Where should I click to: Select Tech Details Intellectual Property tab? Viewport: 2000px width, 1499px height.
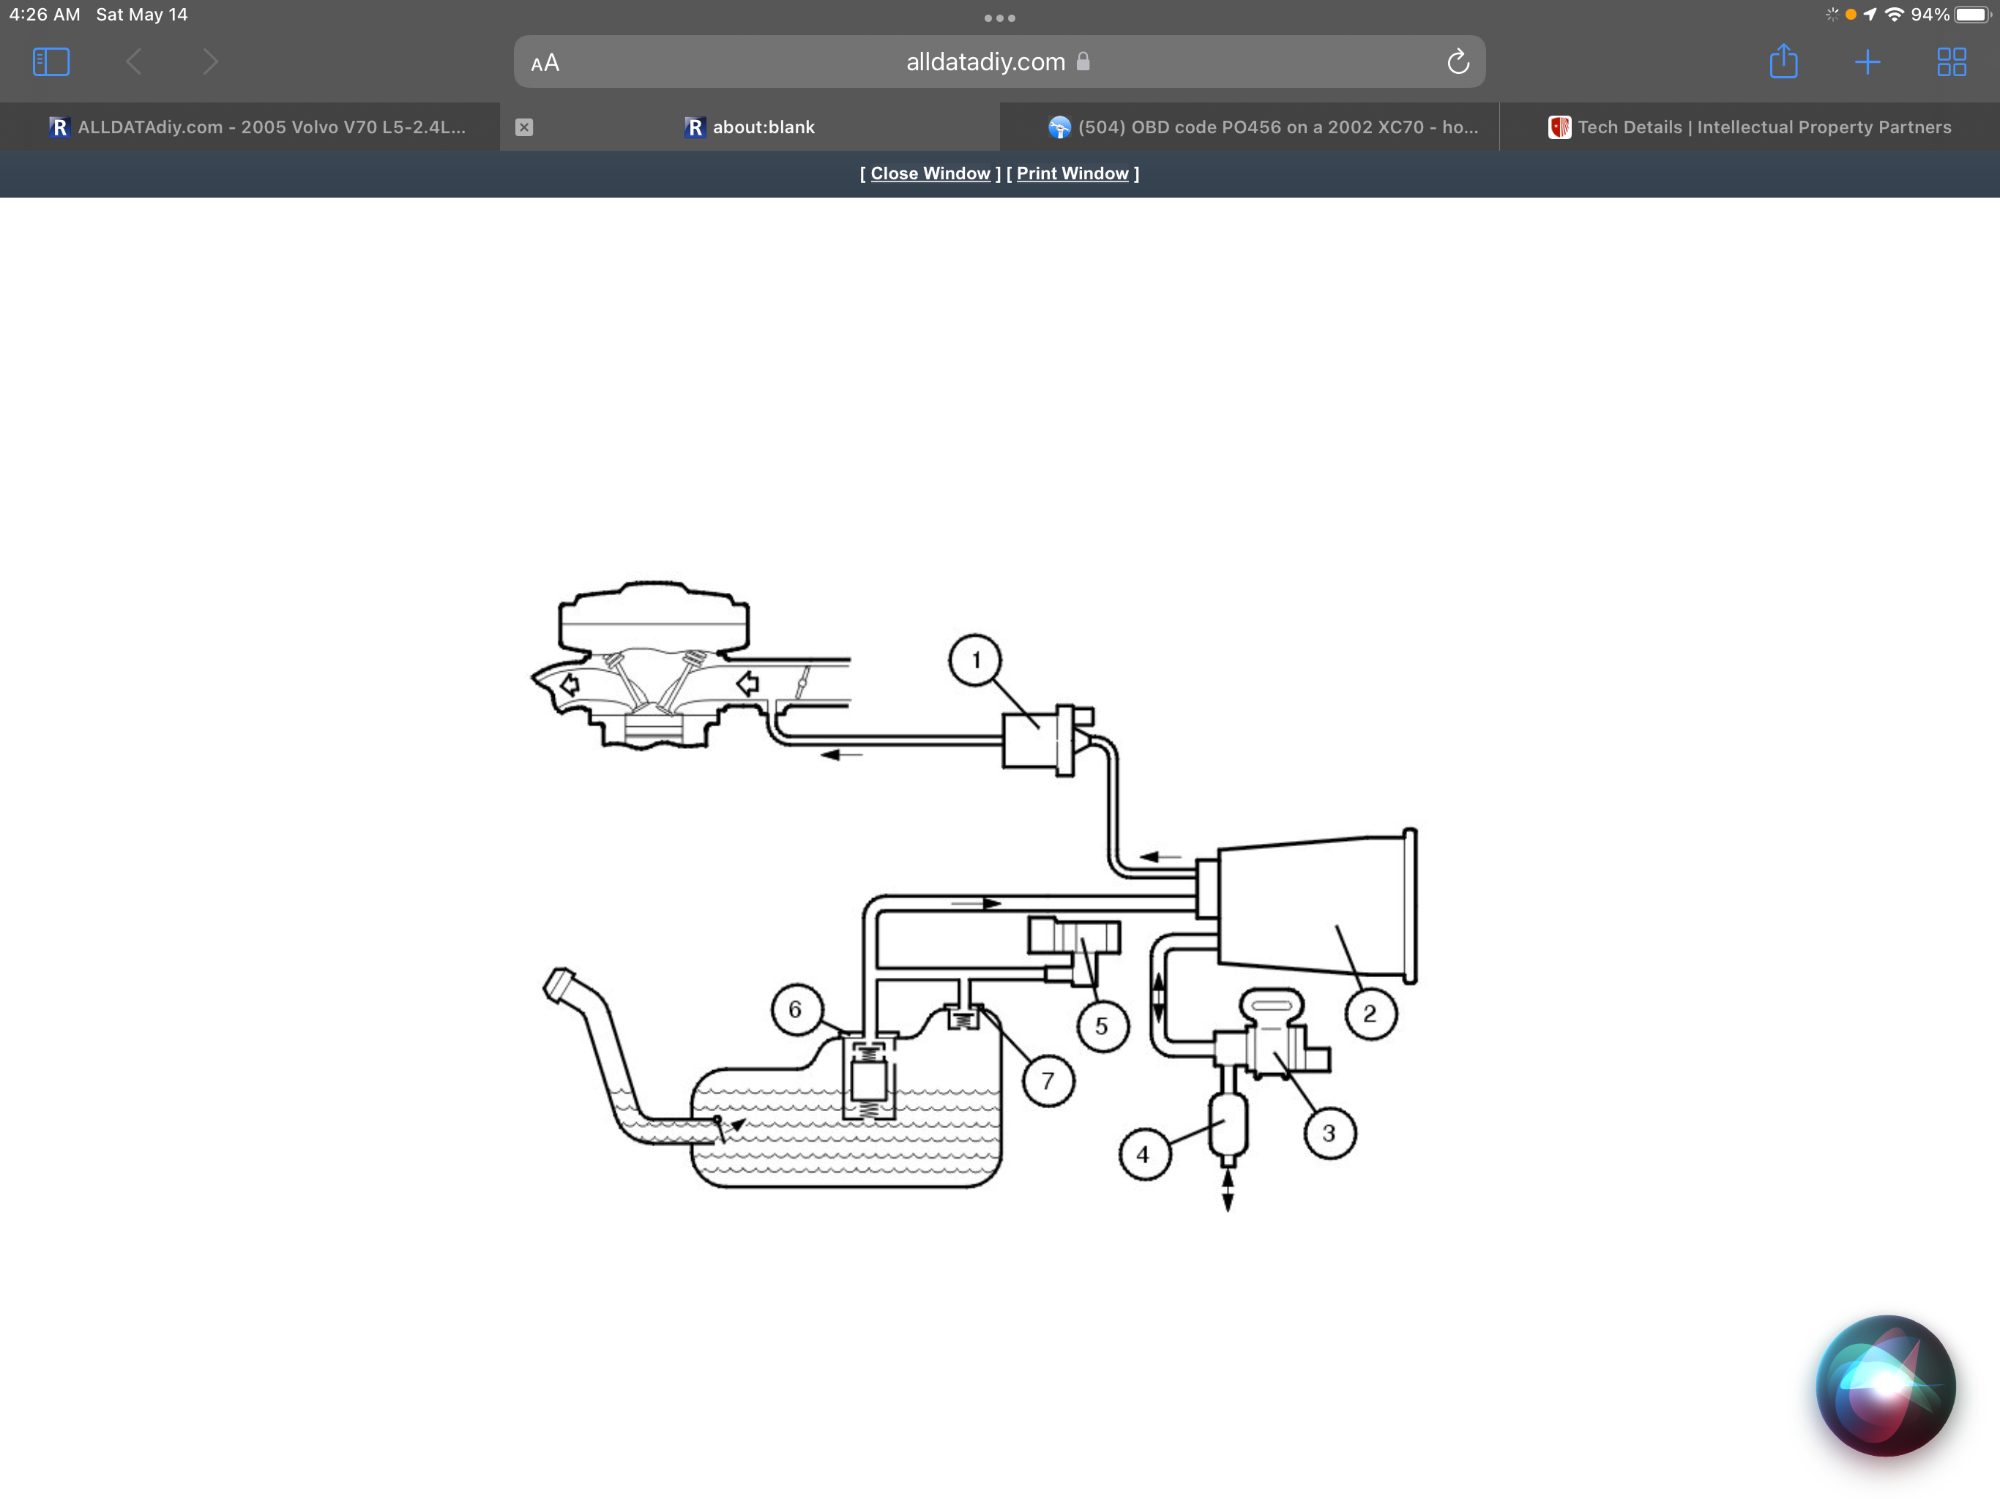pos(1750,127)
